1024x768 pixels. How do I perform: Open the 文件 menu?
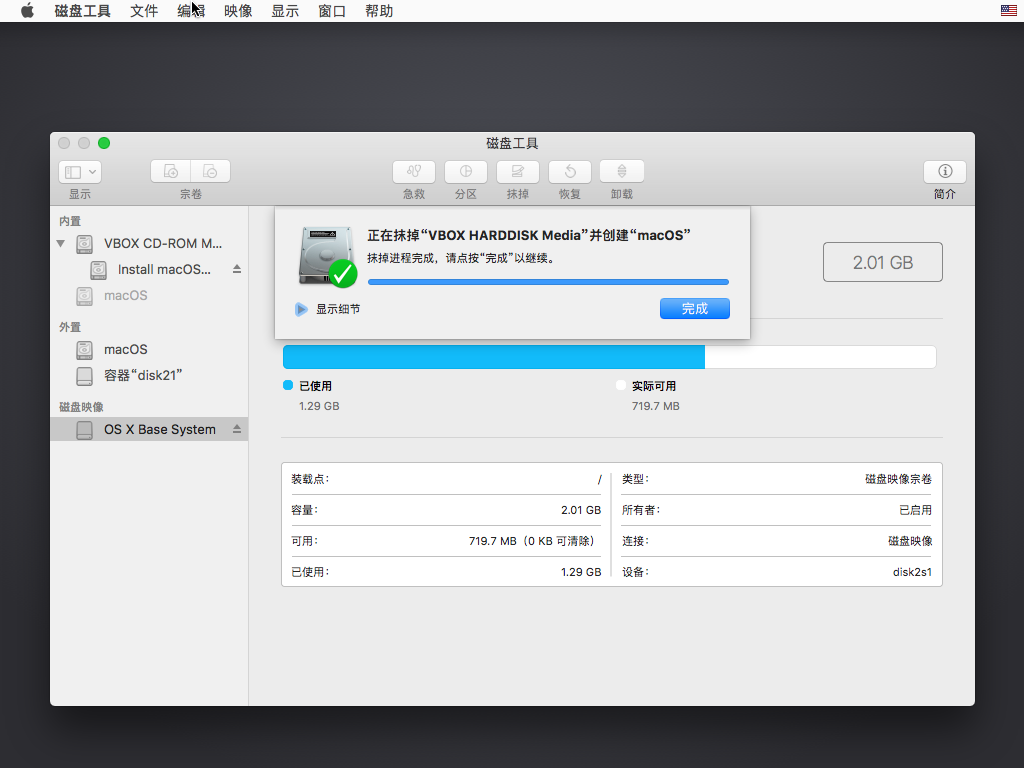144,11
